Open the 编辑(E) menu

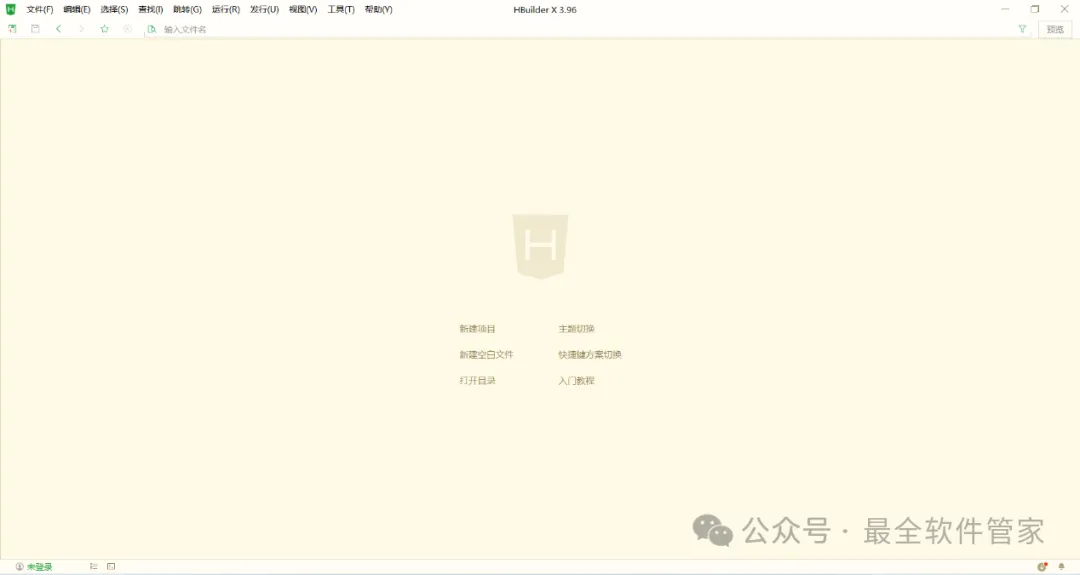click(77, 10)
